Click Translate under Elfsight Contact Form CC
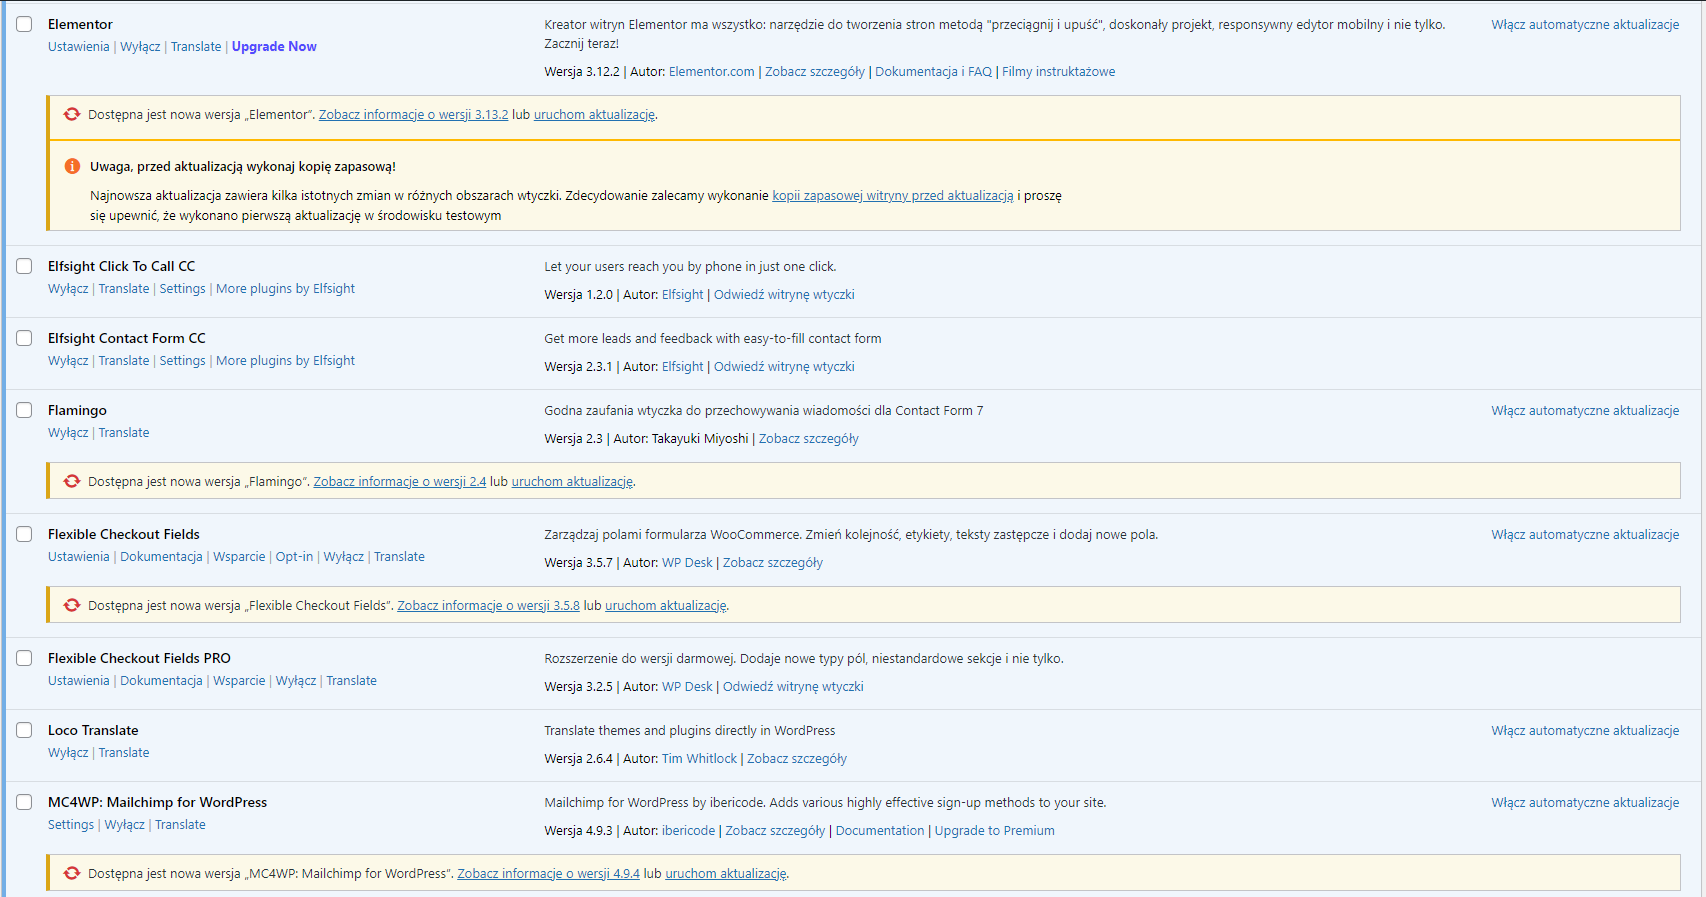Screen dimensions: 1706x897 click(x=124, y=360)
